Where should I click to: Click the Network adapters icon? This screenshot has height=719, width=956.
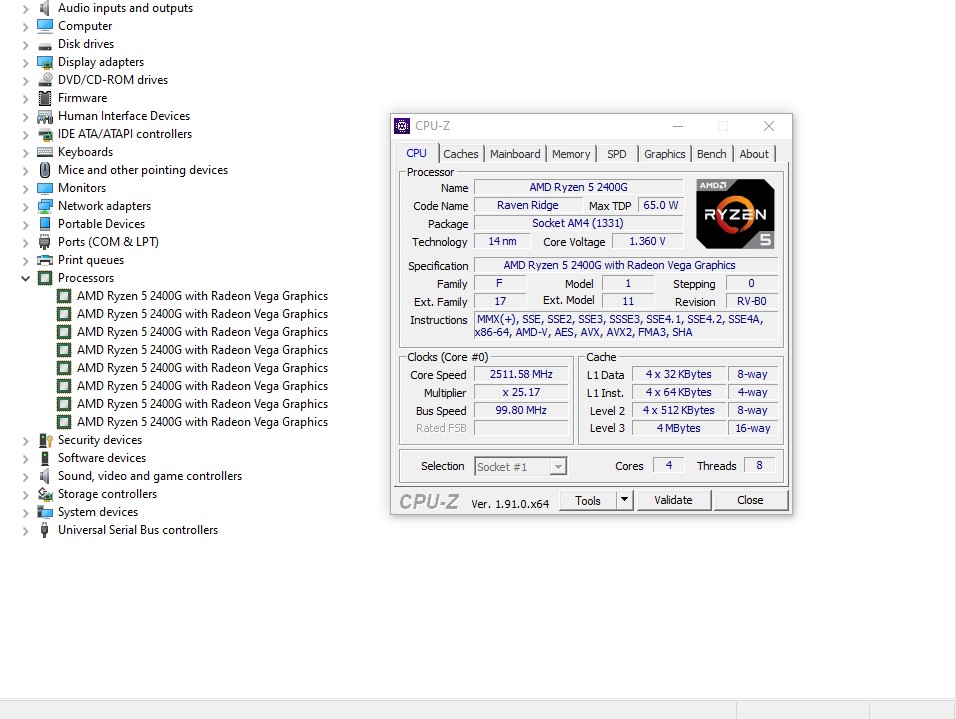point(45,206)
